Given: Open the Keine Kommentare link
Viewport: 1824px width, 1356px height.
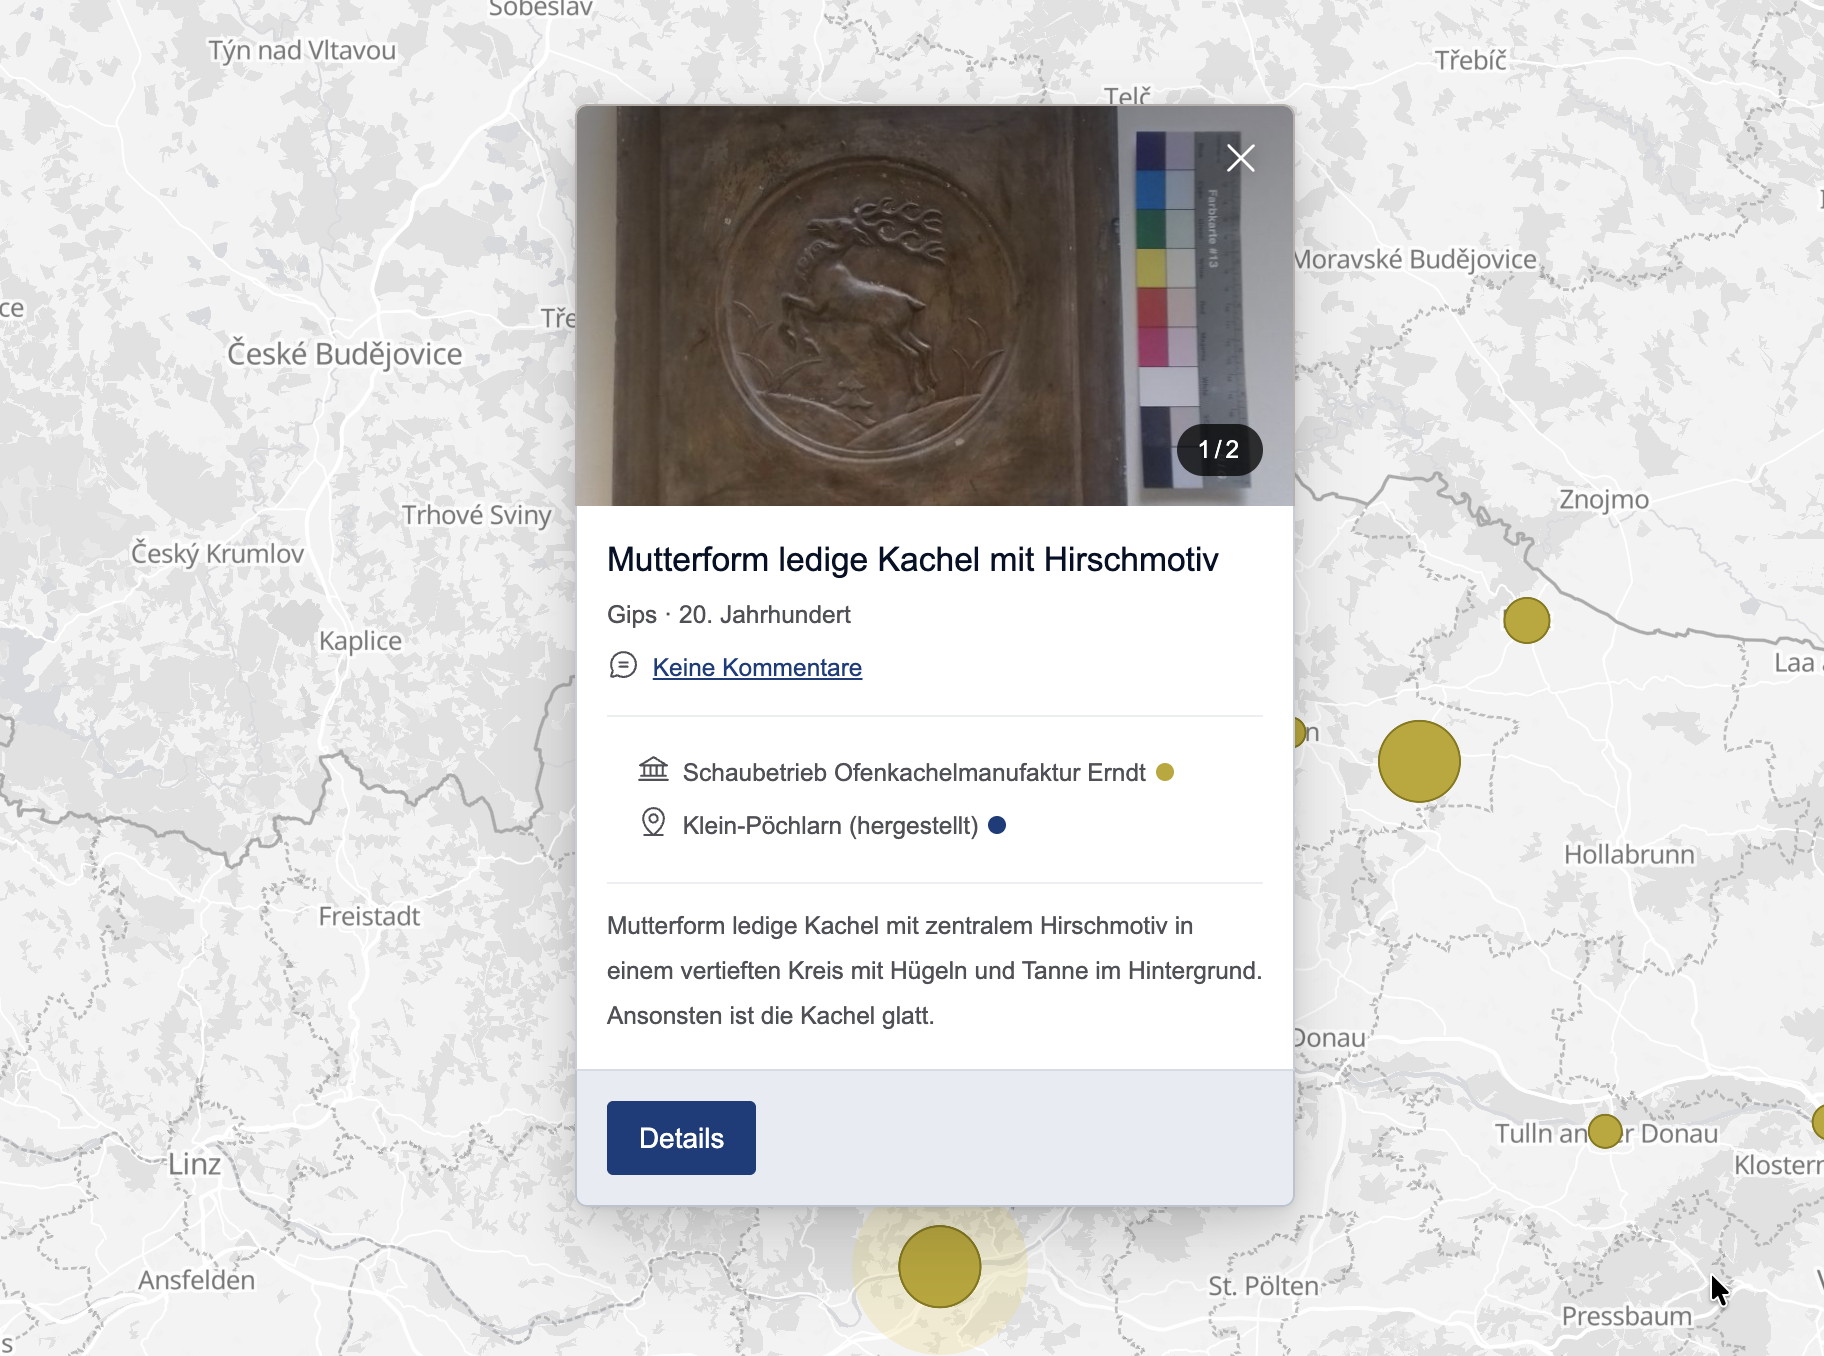Looking at the screenshot, I should (757, 668).
